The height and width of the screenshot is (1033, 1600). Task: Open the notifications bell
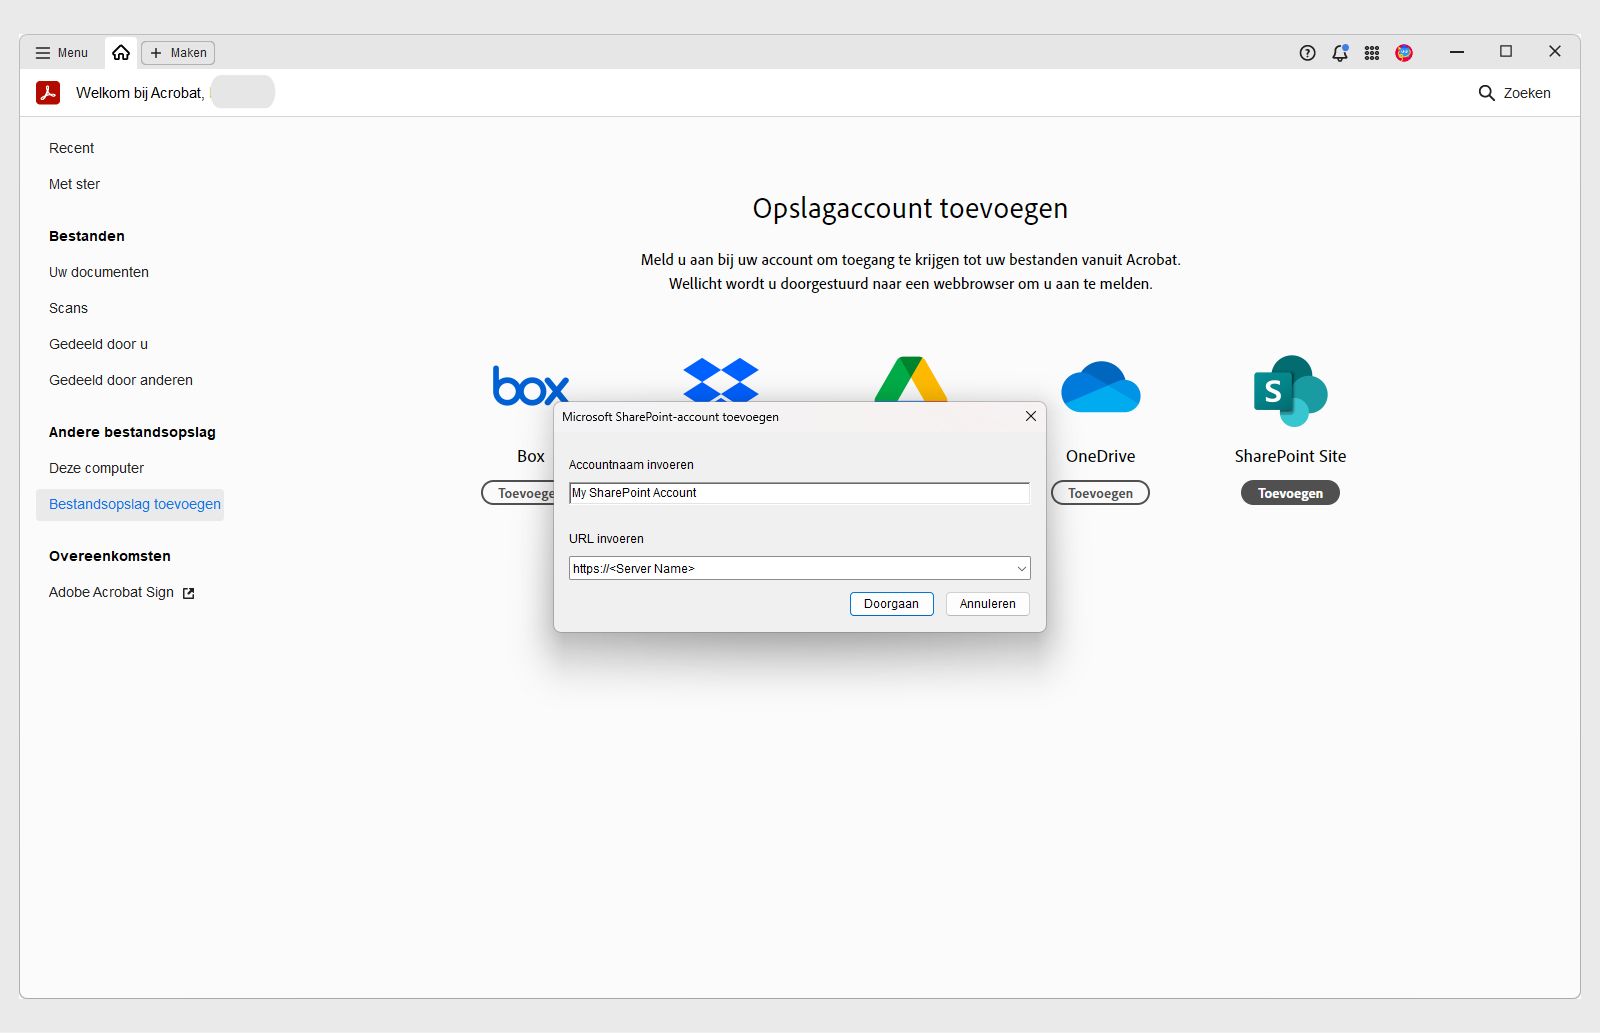click(x=1339, y=53)
